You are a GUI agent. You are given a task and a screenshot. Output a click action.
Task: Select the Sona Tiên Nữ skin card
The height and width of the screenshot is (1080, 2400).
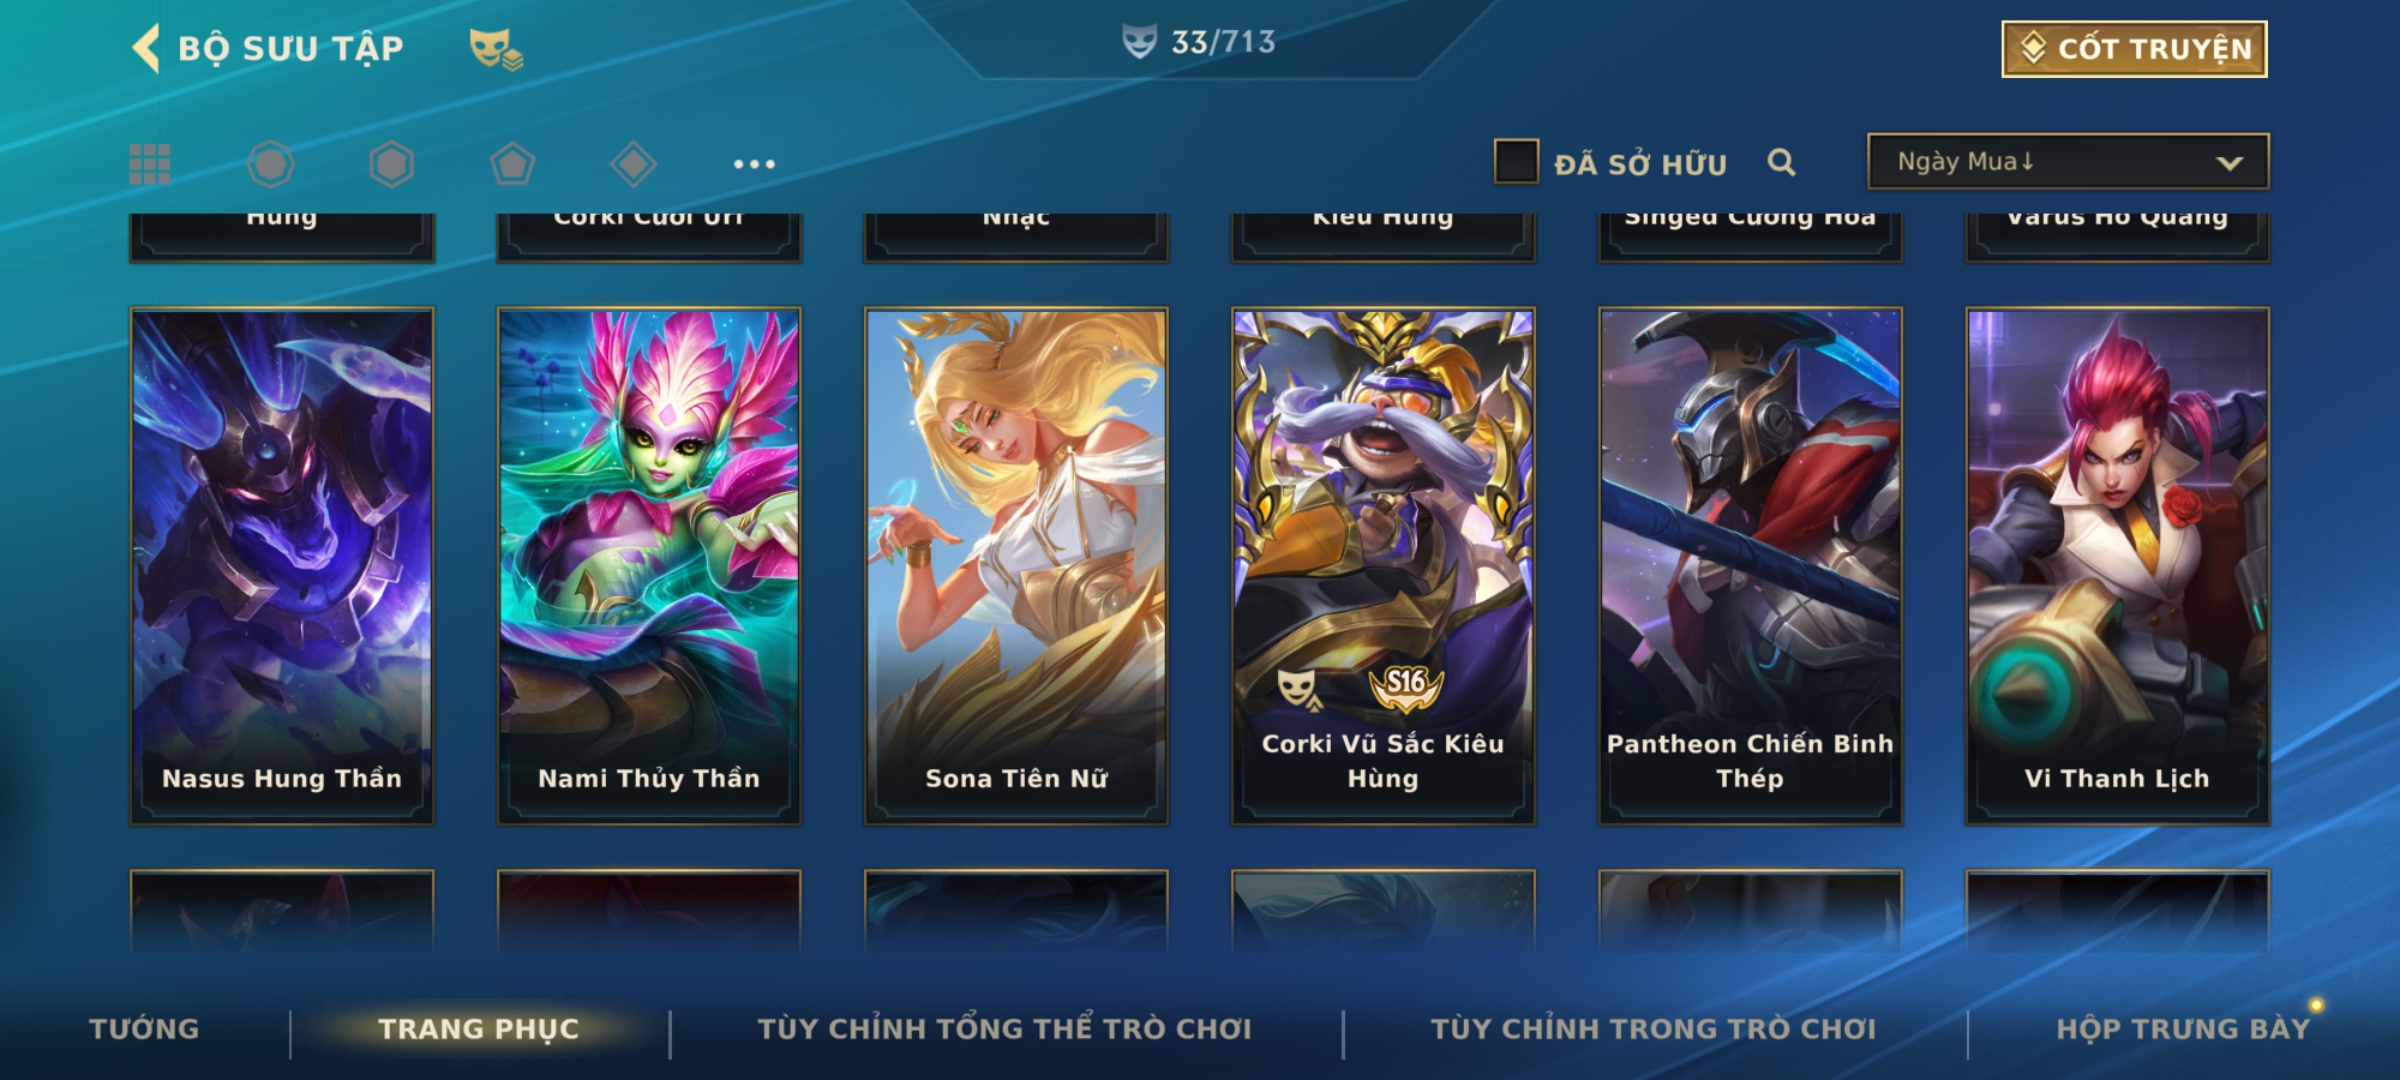pyautogui.click(x=1016, y=566)
